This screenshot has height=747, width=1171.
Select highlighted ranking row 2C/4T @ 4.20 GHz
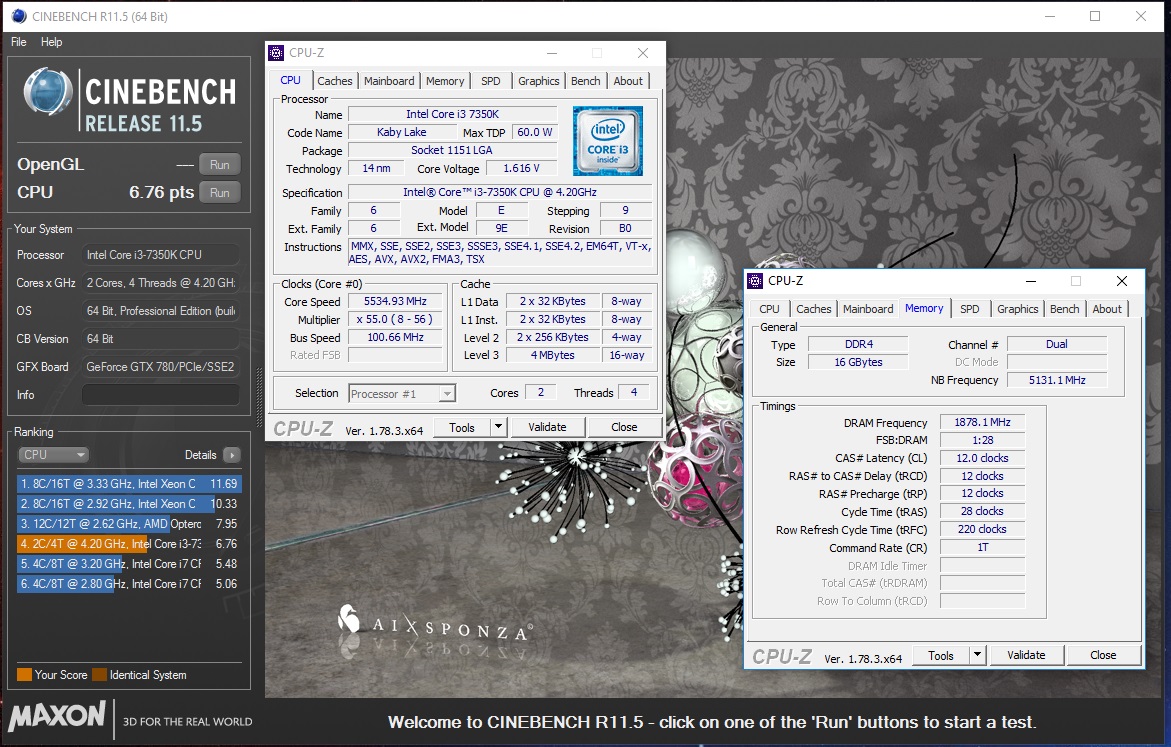pyautogui.click(x=128, y=544)
